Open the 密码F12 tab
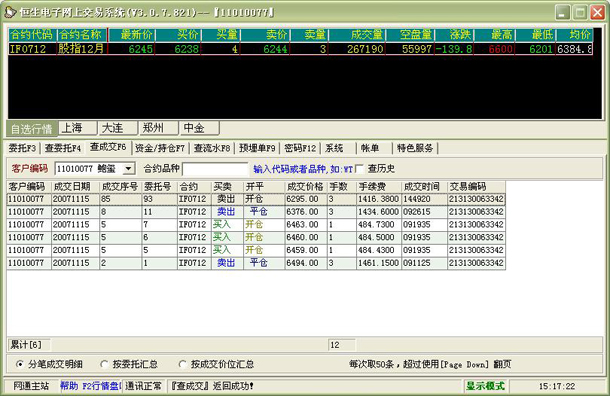This screenshot has width=610, height=396. click(x=300, y=148)
